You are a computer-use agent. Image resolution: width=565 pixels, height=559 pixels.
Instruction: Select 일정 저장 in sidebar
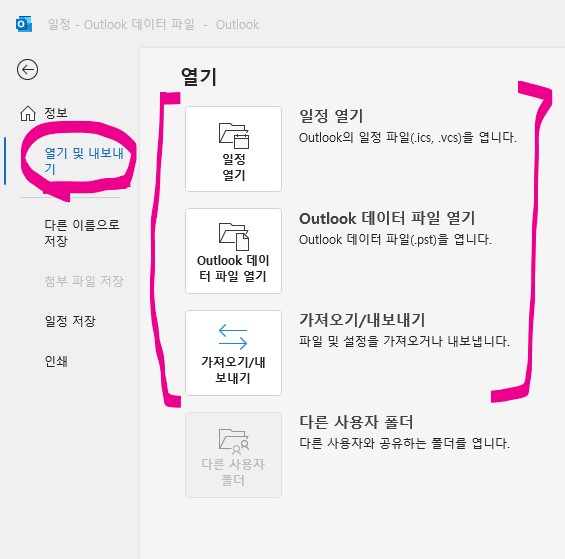pyautogui.click(x=70, y=321)
